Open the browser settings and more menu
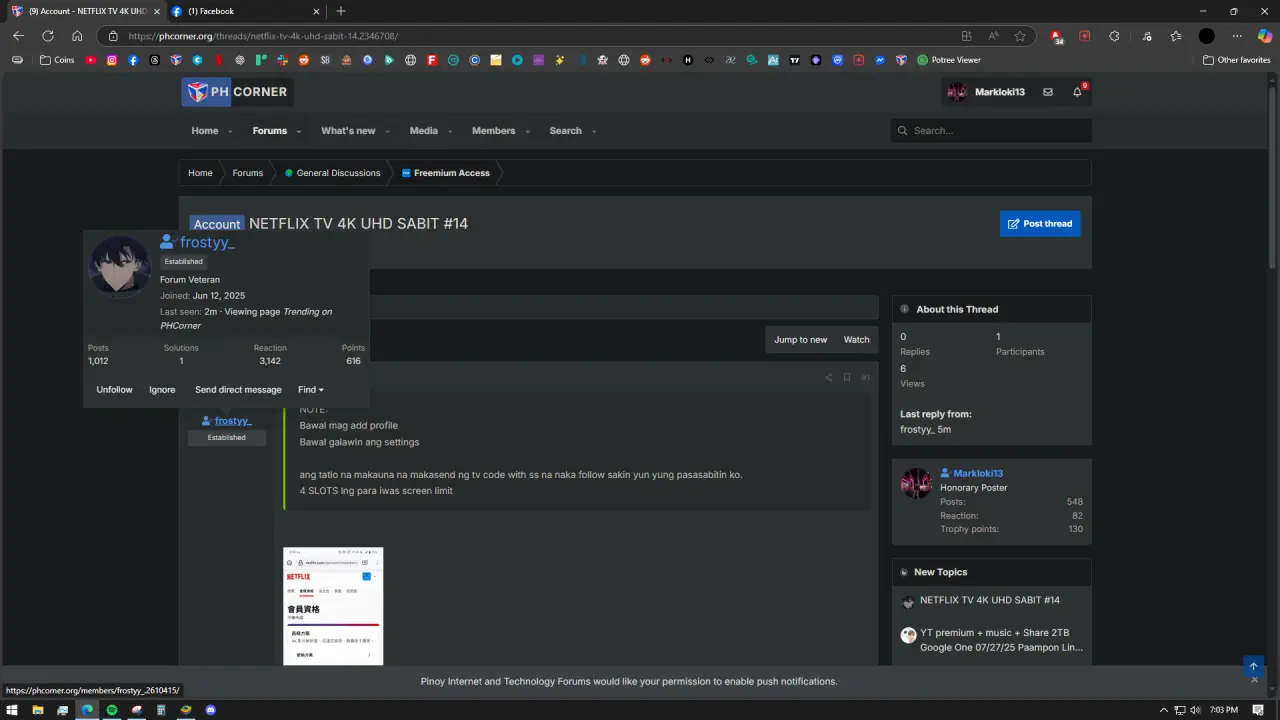 click(1237, 36)
